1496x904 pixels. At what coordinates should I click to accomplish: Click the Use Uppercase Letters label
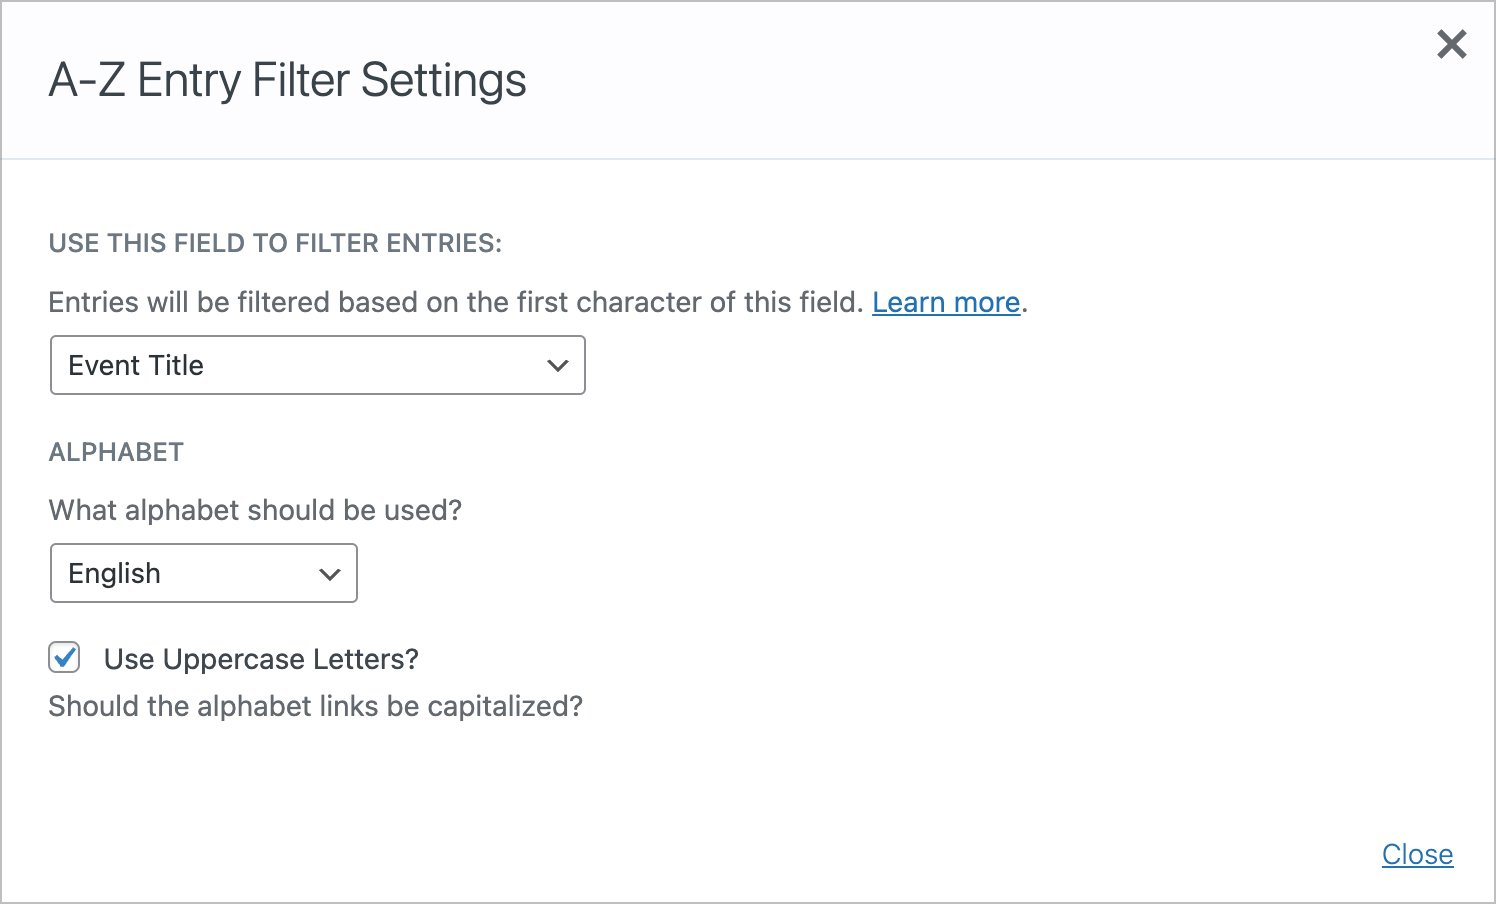coord(259,659)
